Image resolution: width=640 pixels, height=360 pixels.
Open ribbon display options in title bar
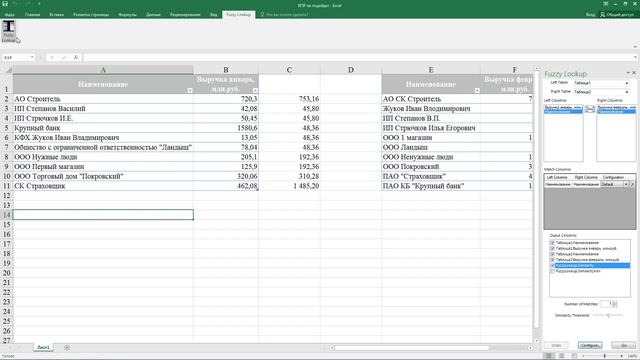tap(606, 4)
